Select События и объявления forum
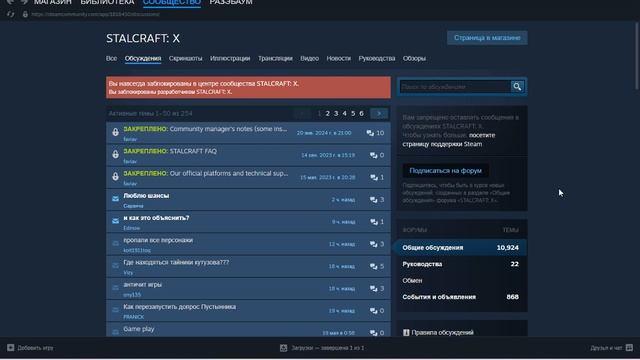Viewport: 640px width, 360px height. point(460,297)
